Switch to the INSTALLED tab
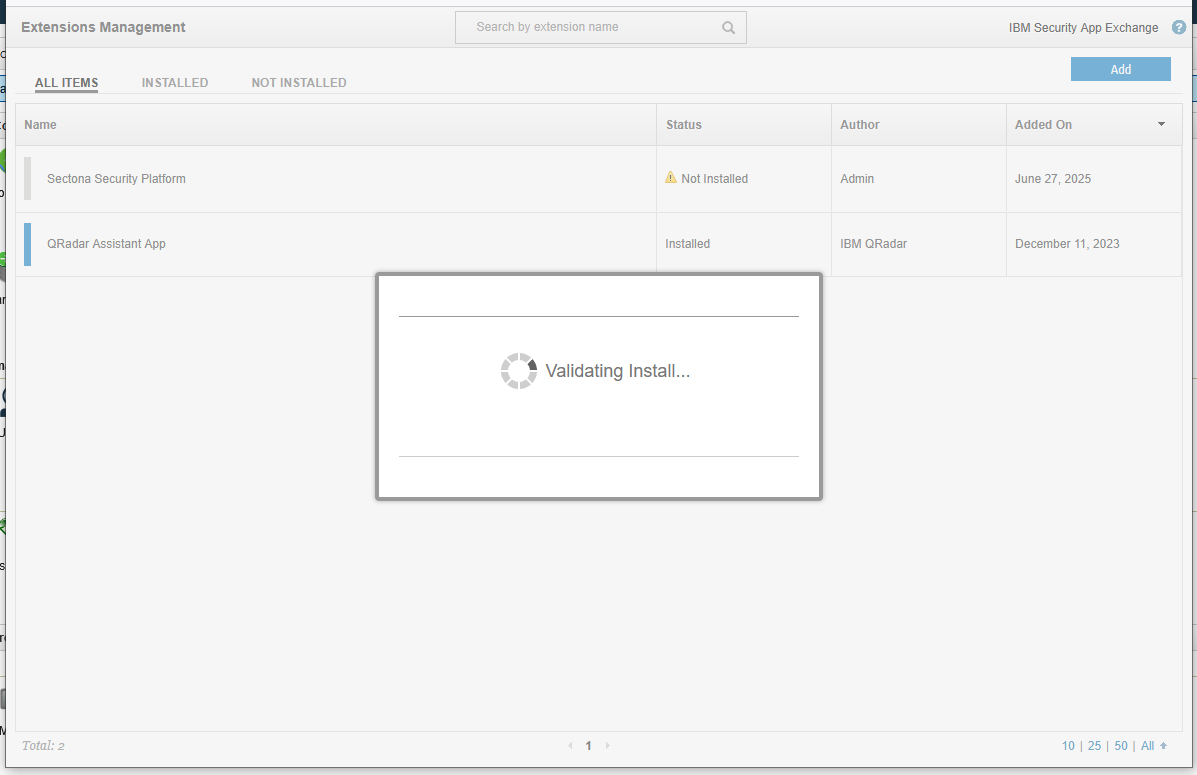The image size is (1197, 775). tap(175, 83)
